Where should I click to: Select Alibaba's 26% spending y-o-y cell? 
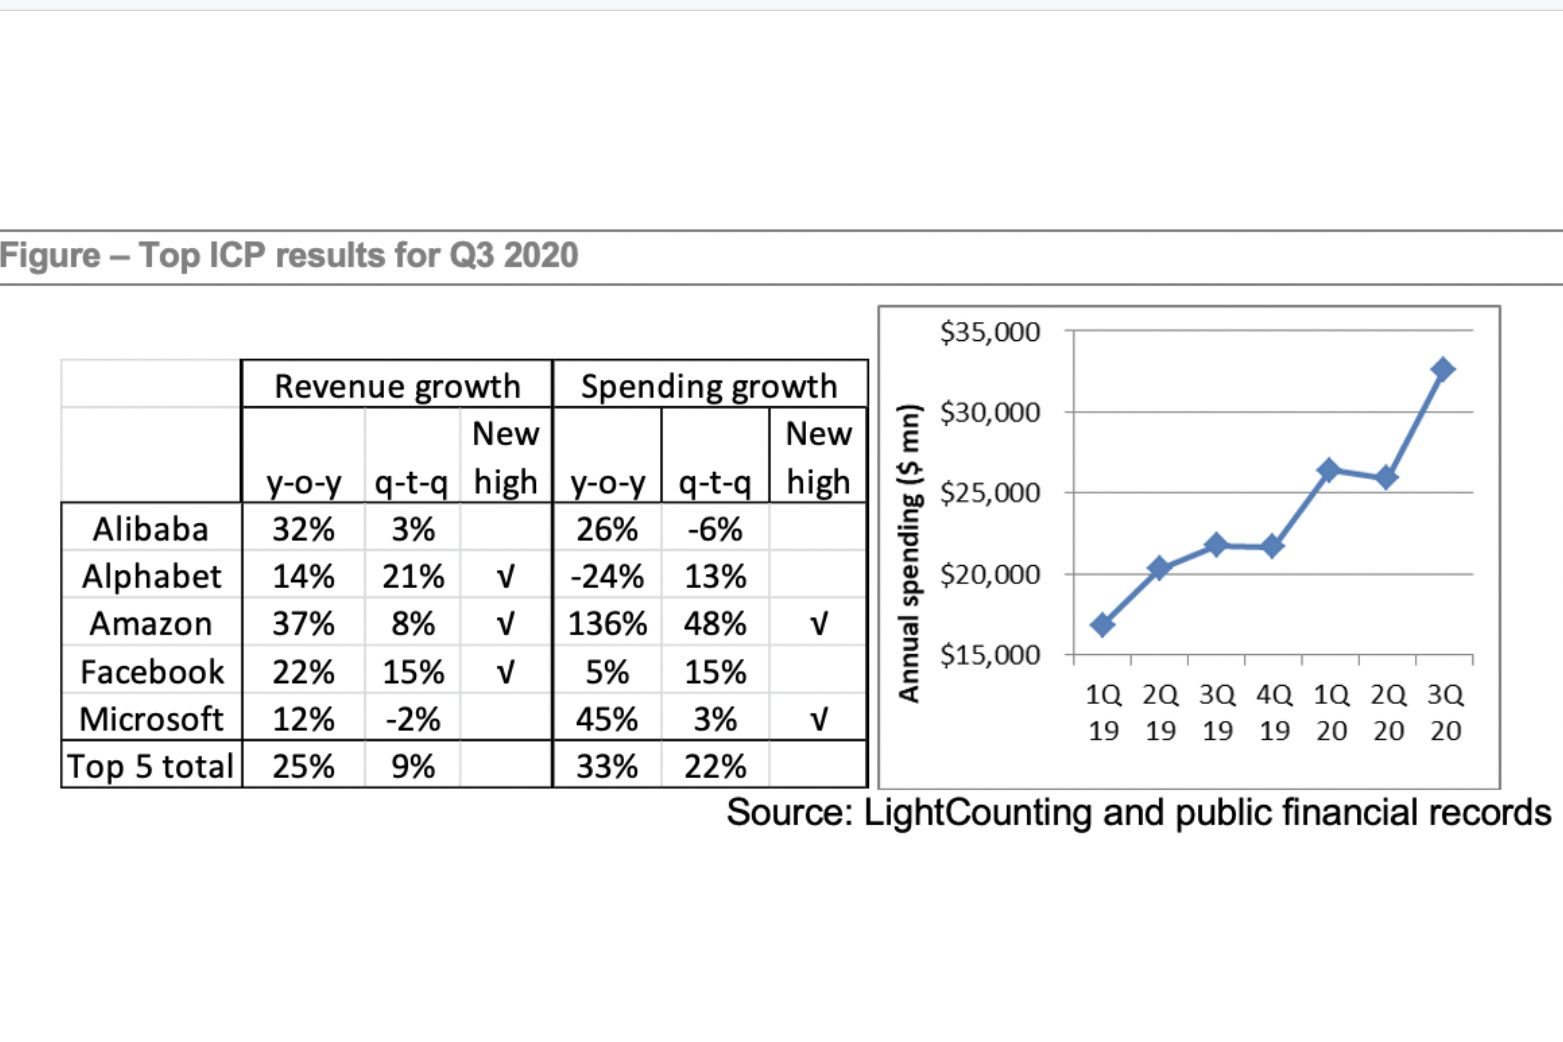(607, 528)
